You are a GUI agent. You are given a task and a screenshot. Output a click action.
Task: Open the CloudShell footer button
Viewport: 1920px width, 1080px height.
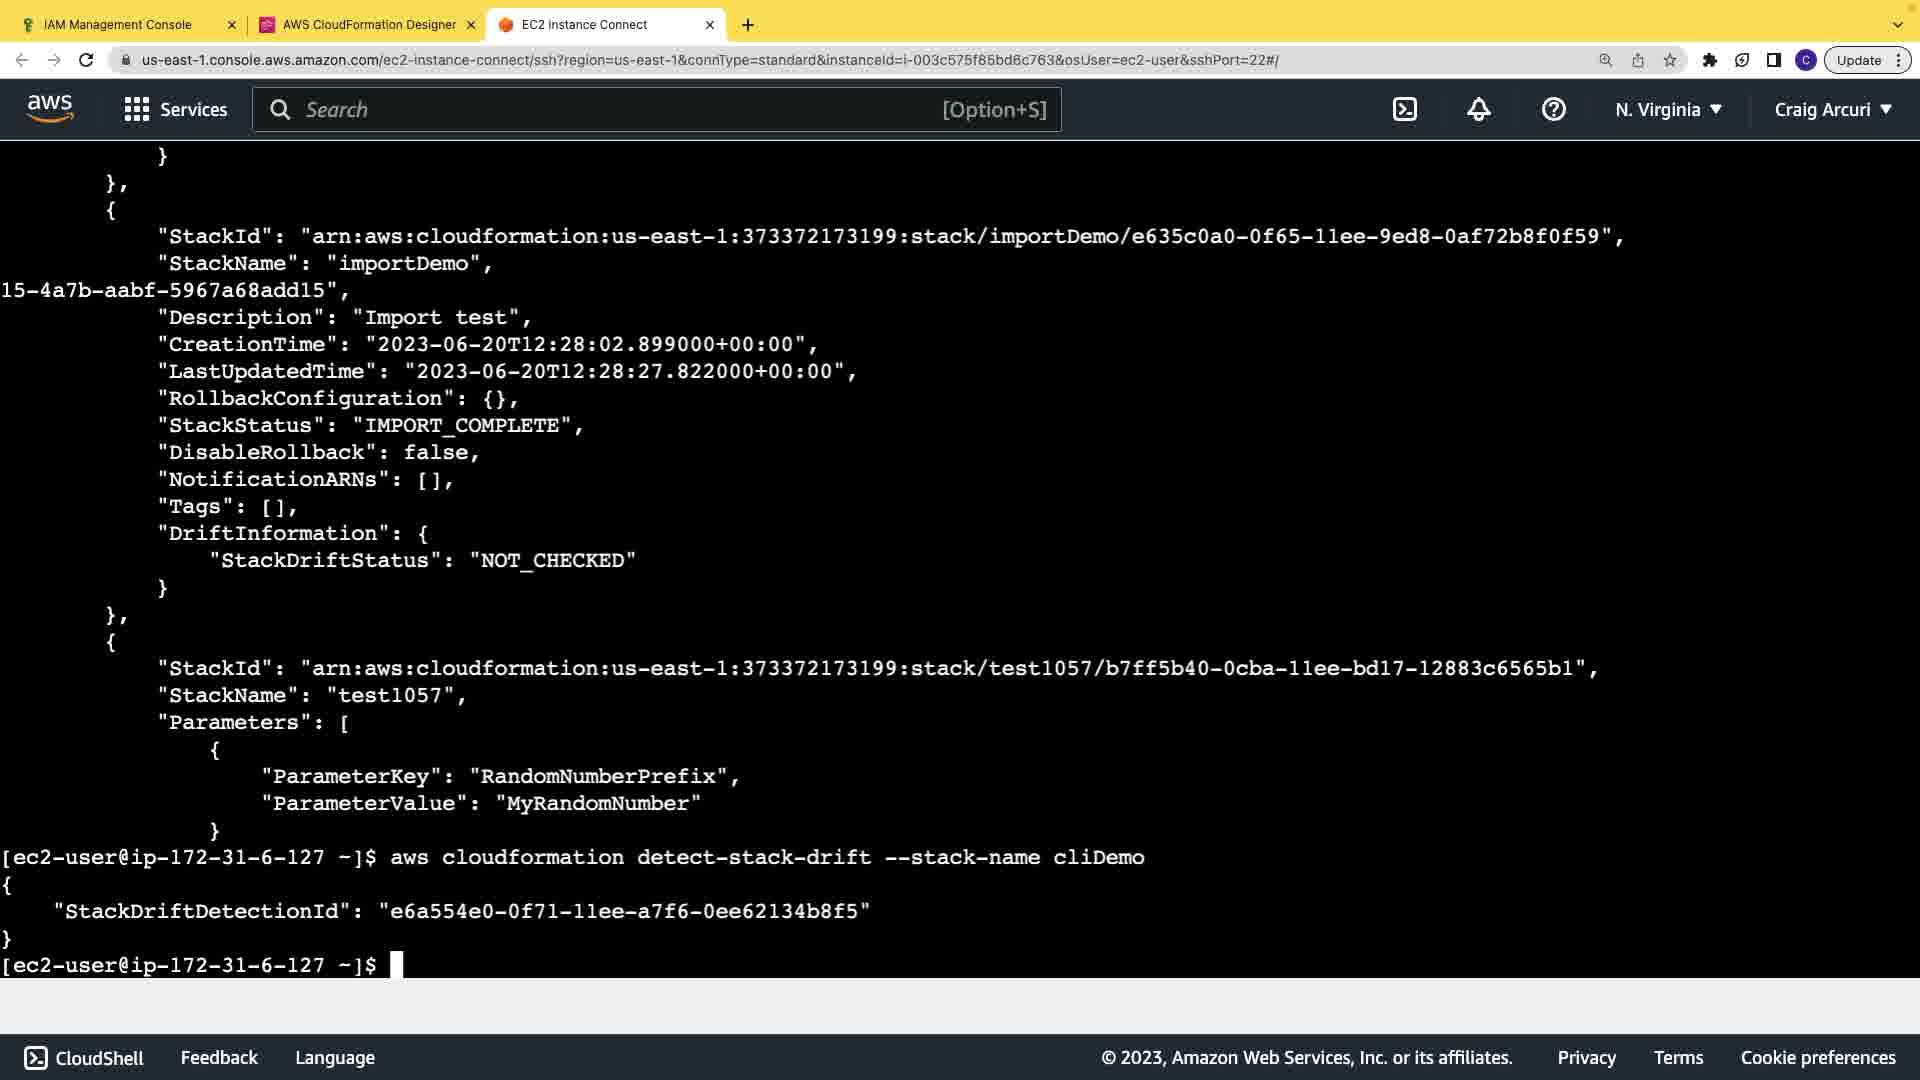click(x=84, y=1057)
